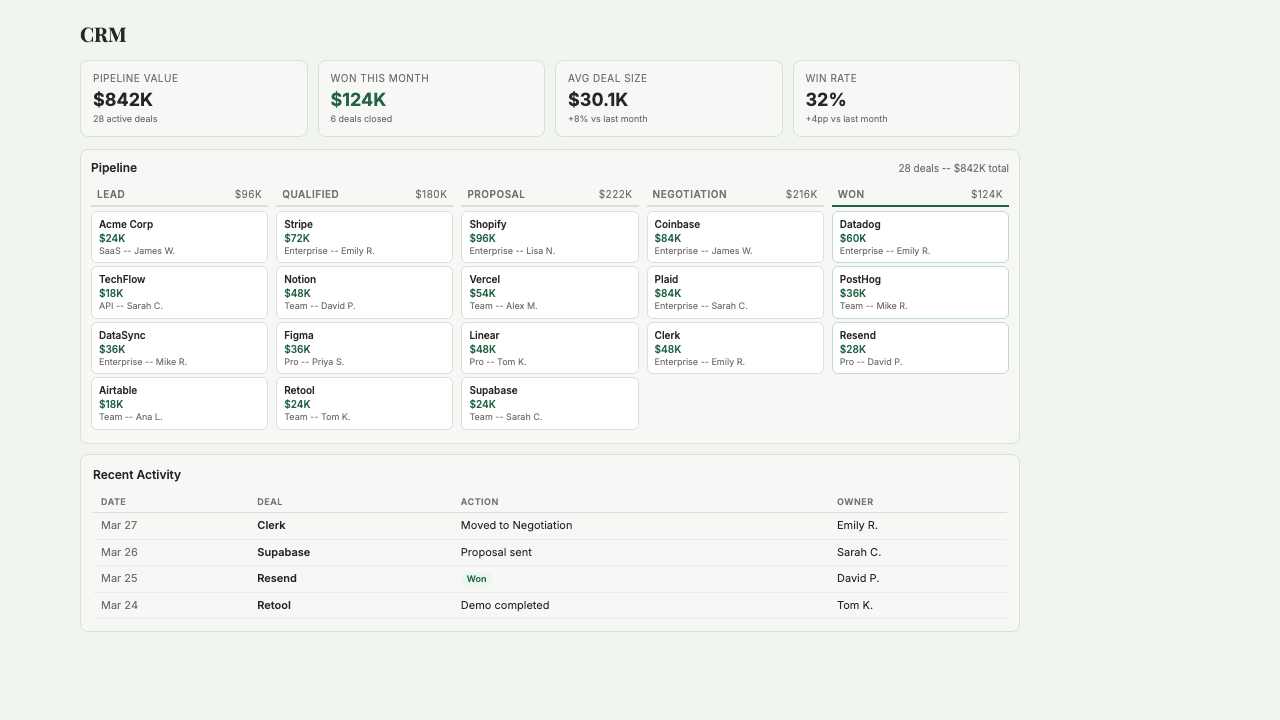
Task: Click the CRM logo title
Action: pyautogui.click(x=104, y=34)
